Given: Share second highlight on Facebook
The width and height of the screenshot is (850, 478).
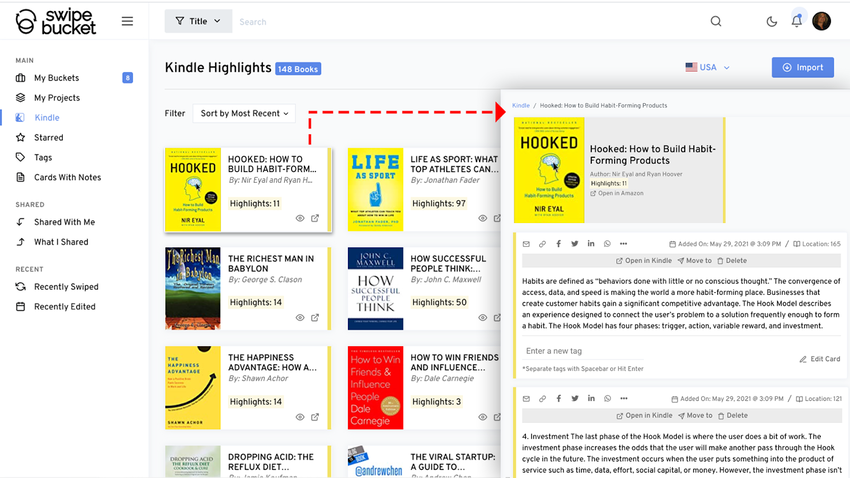Looking at the screenshot, I should 558,399.
